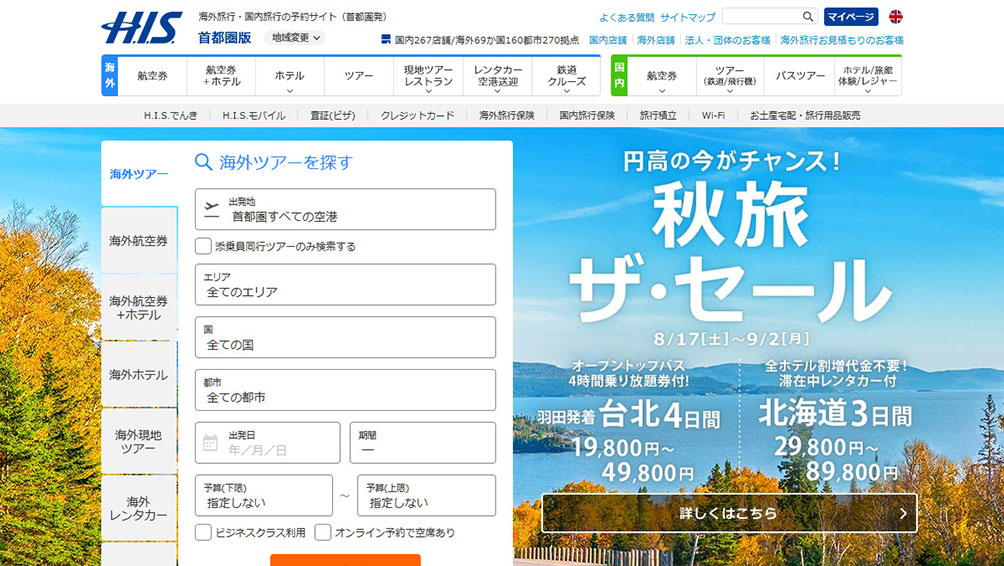Expand 鉄道 クルーズ menu
Image resolution: width=1004 pixels, height=566 pixels.
click(x=567, y=76)
